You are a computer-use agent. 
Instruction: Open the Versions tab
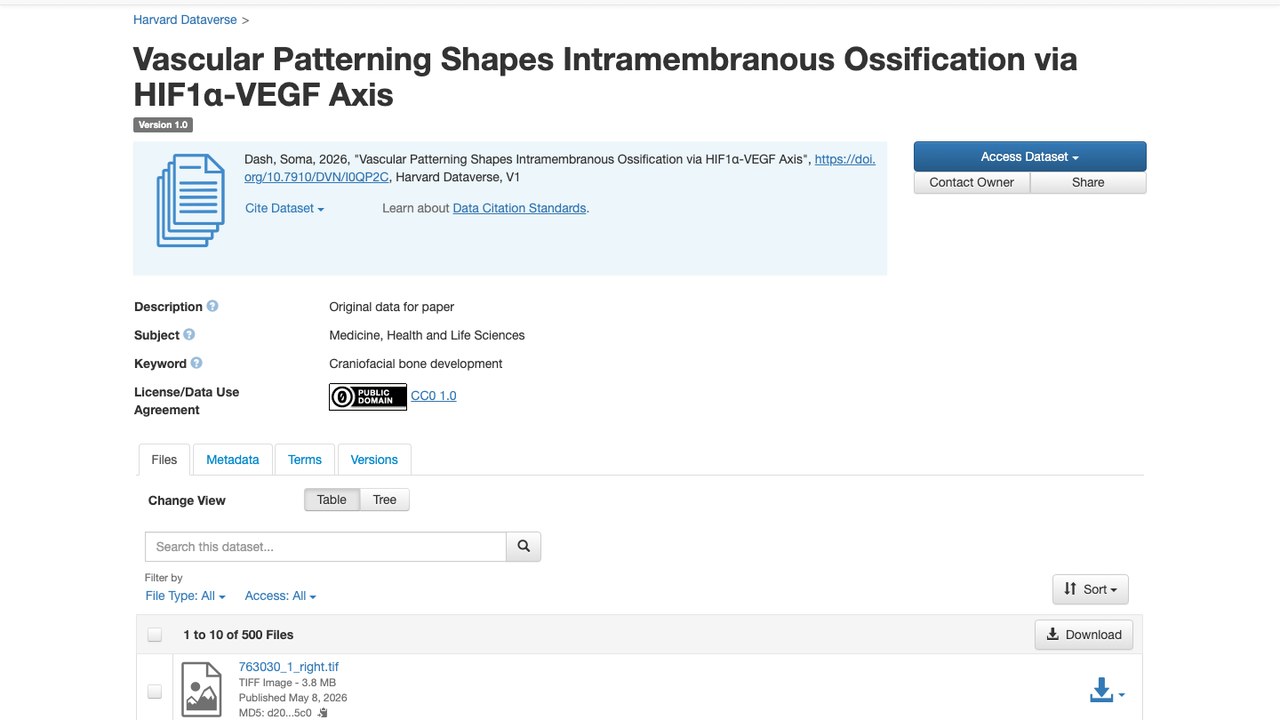[374, 460]
